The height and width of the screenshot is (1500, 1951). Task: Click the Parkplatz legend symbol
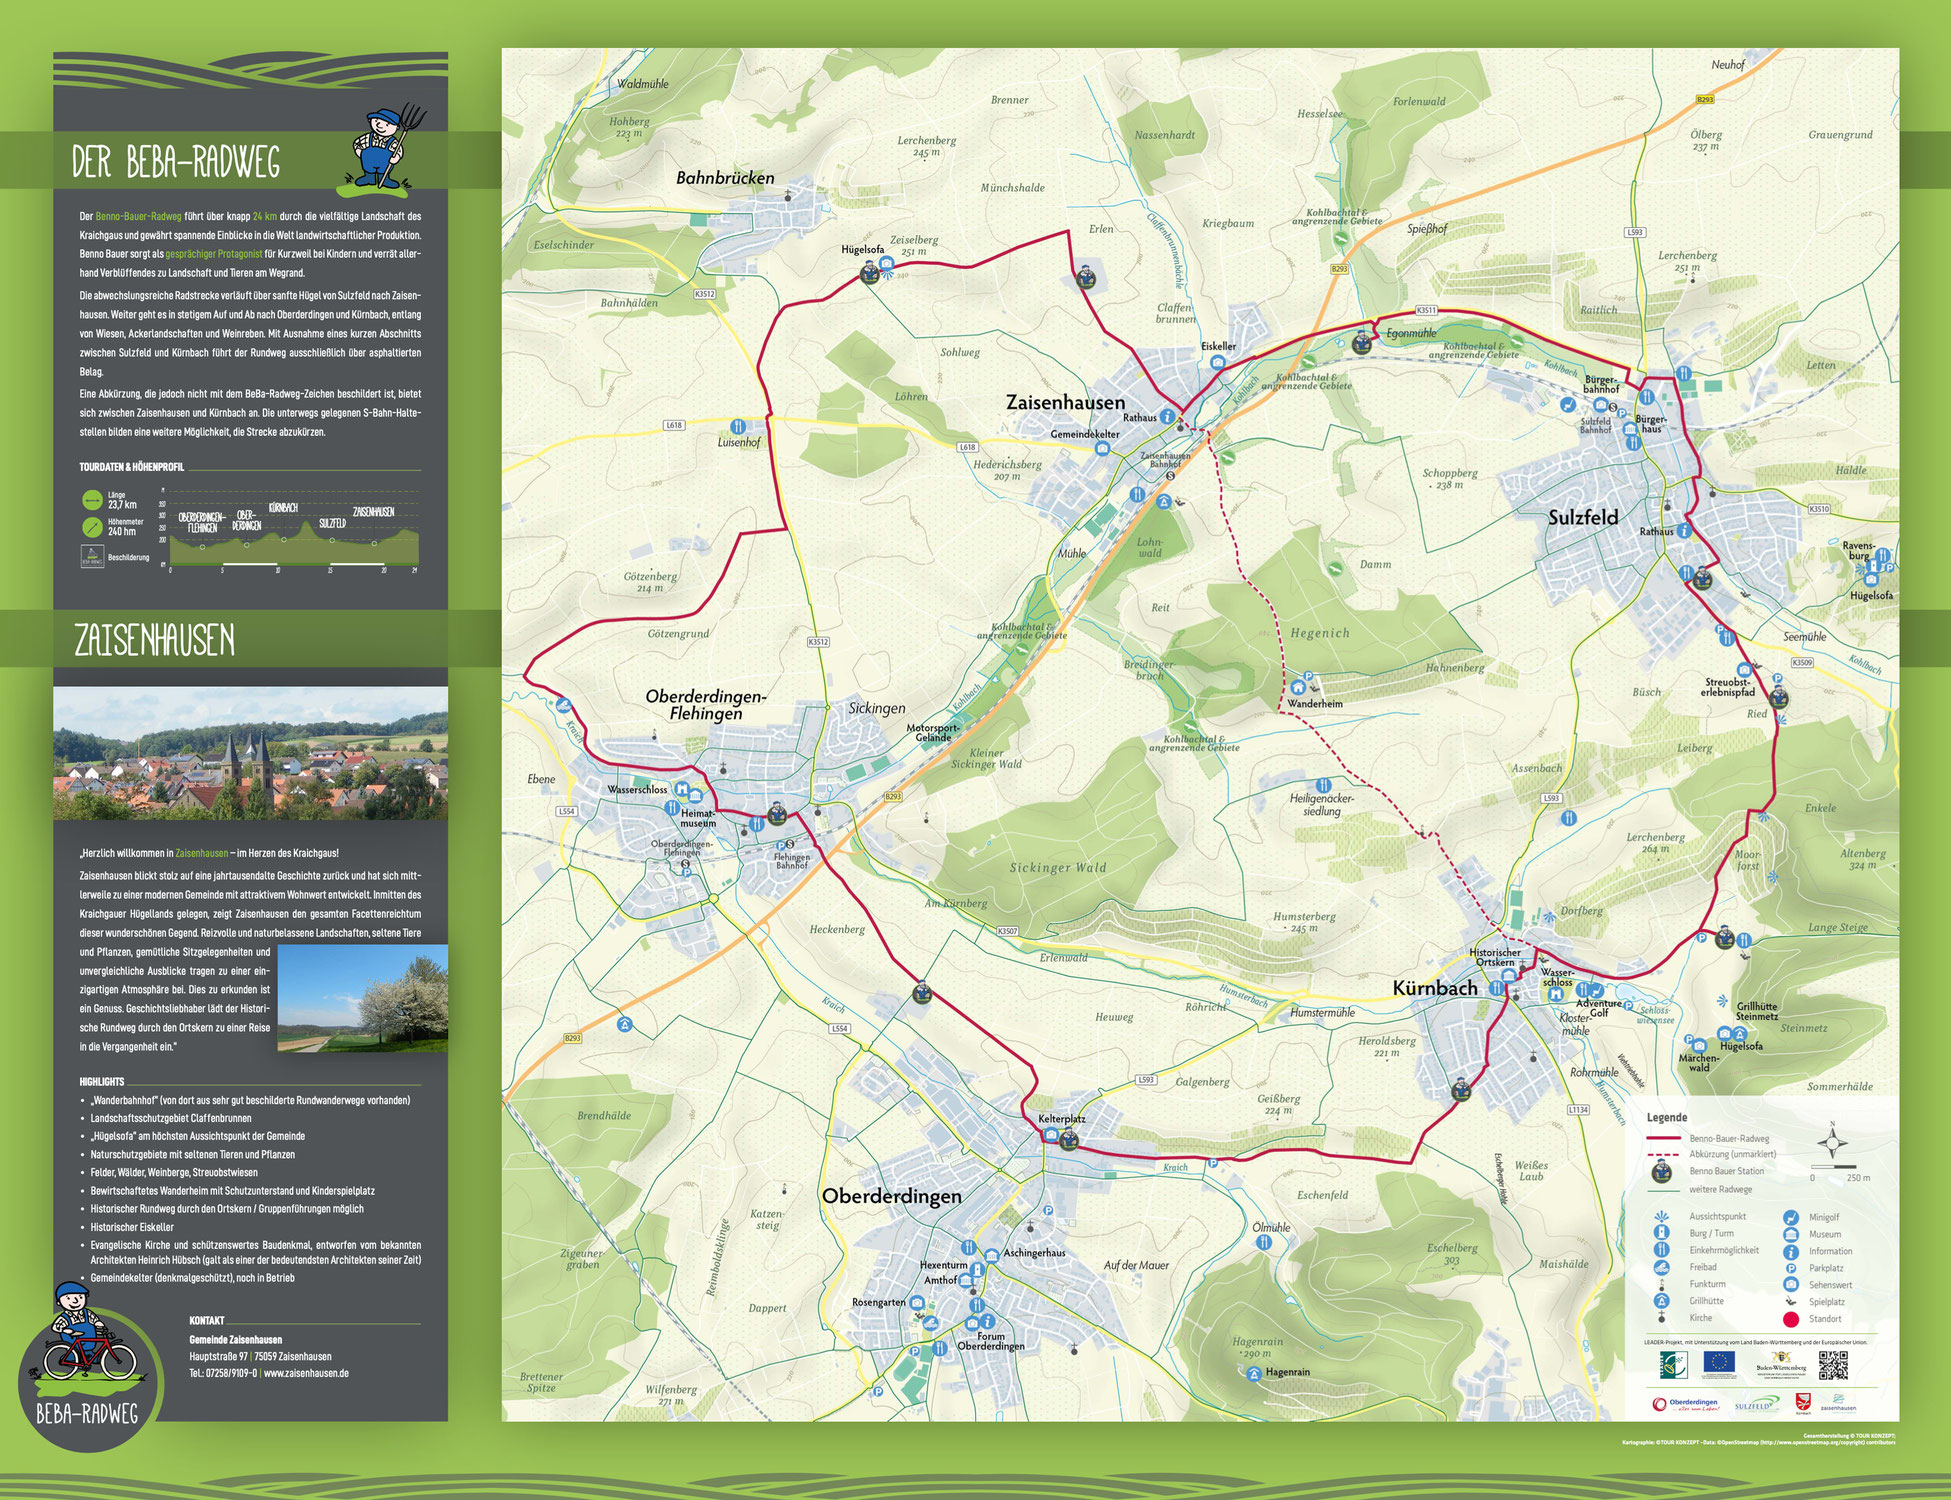1791,1268
